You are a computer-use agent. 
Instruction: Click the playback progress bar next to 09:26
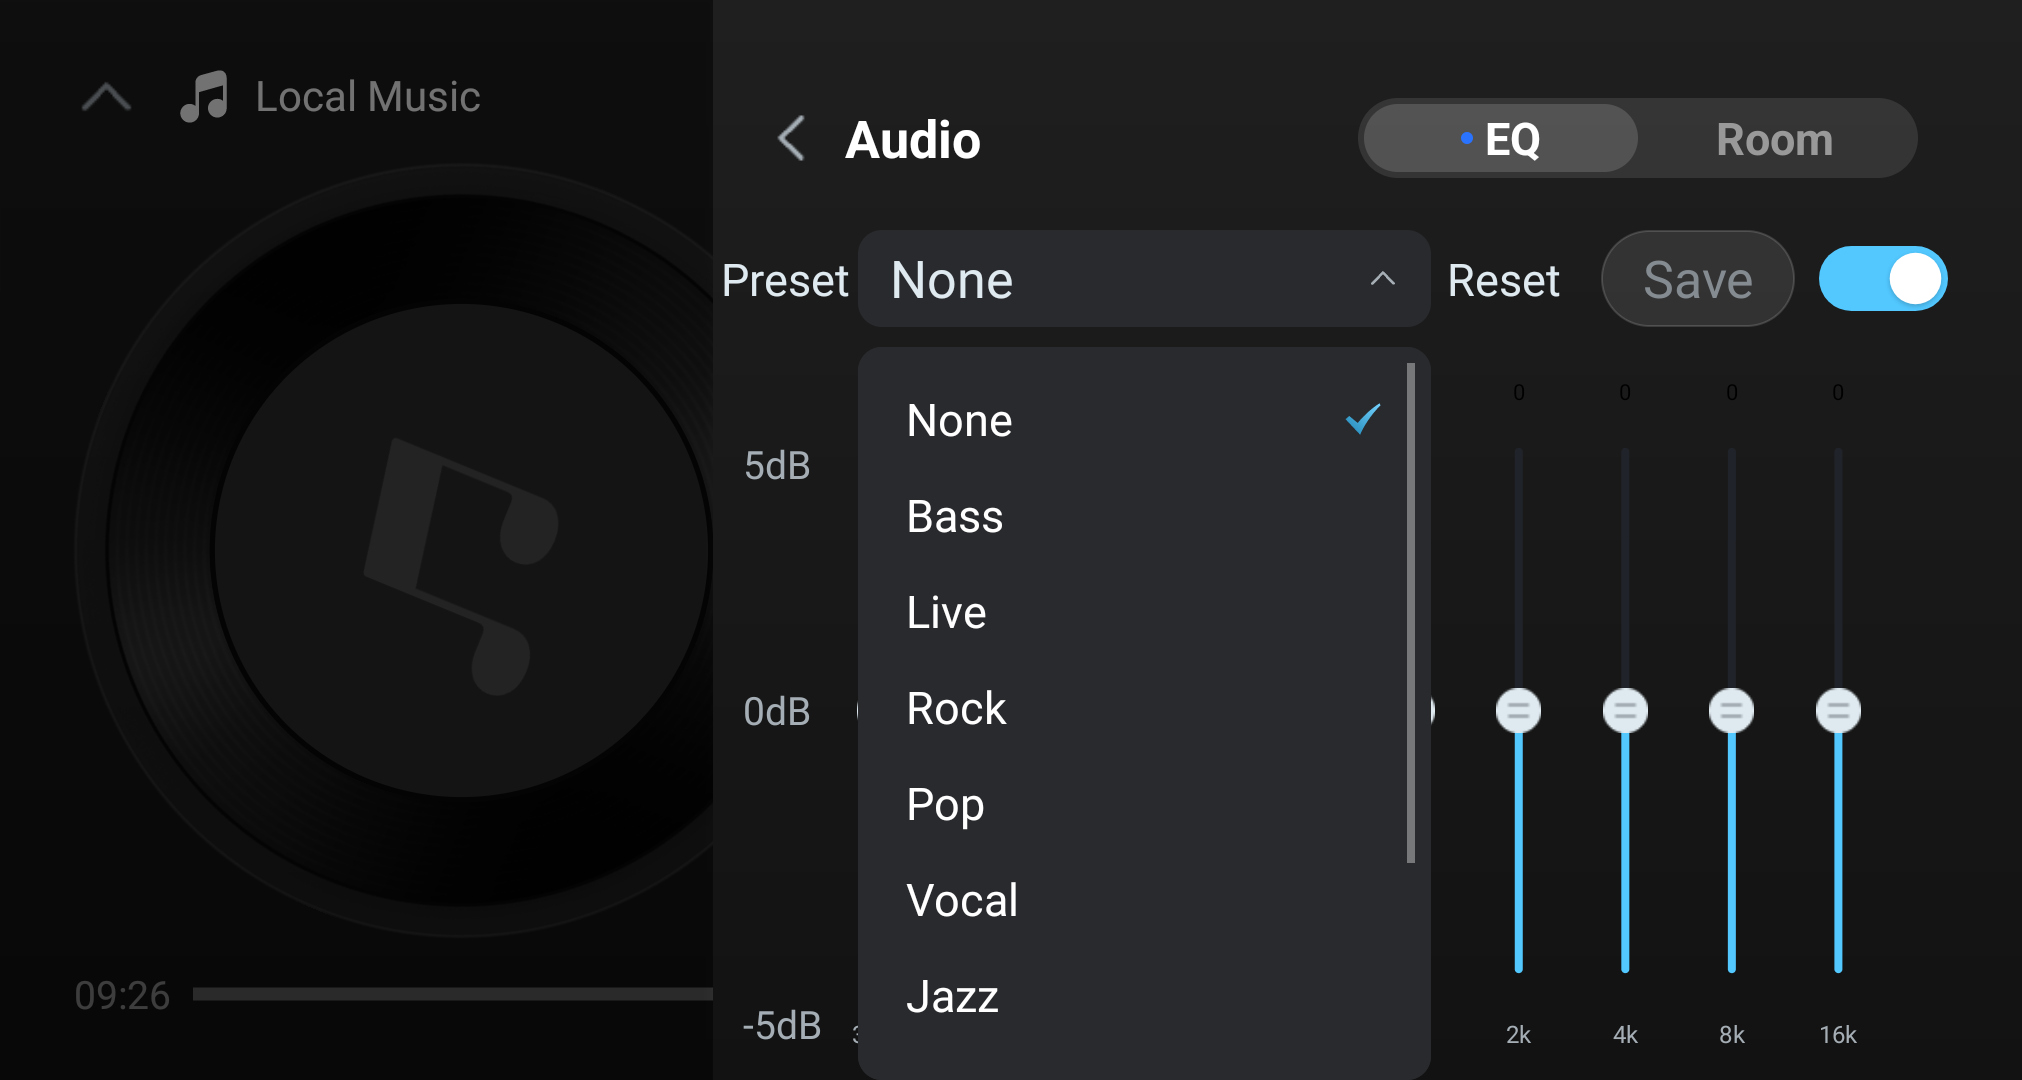452,994
